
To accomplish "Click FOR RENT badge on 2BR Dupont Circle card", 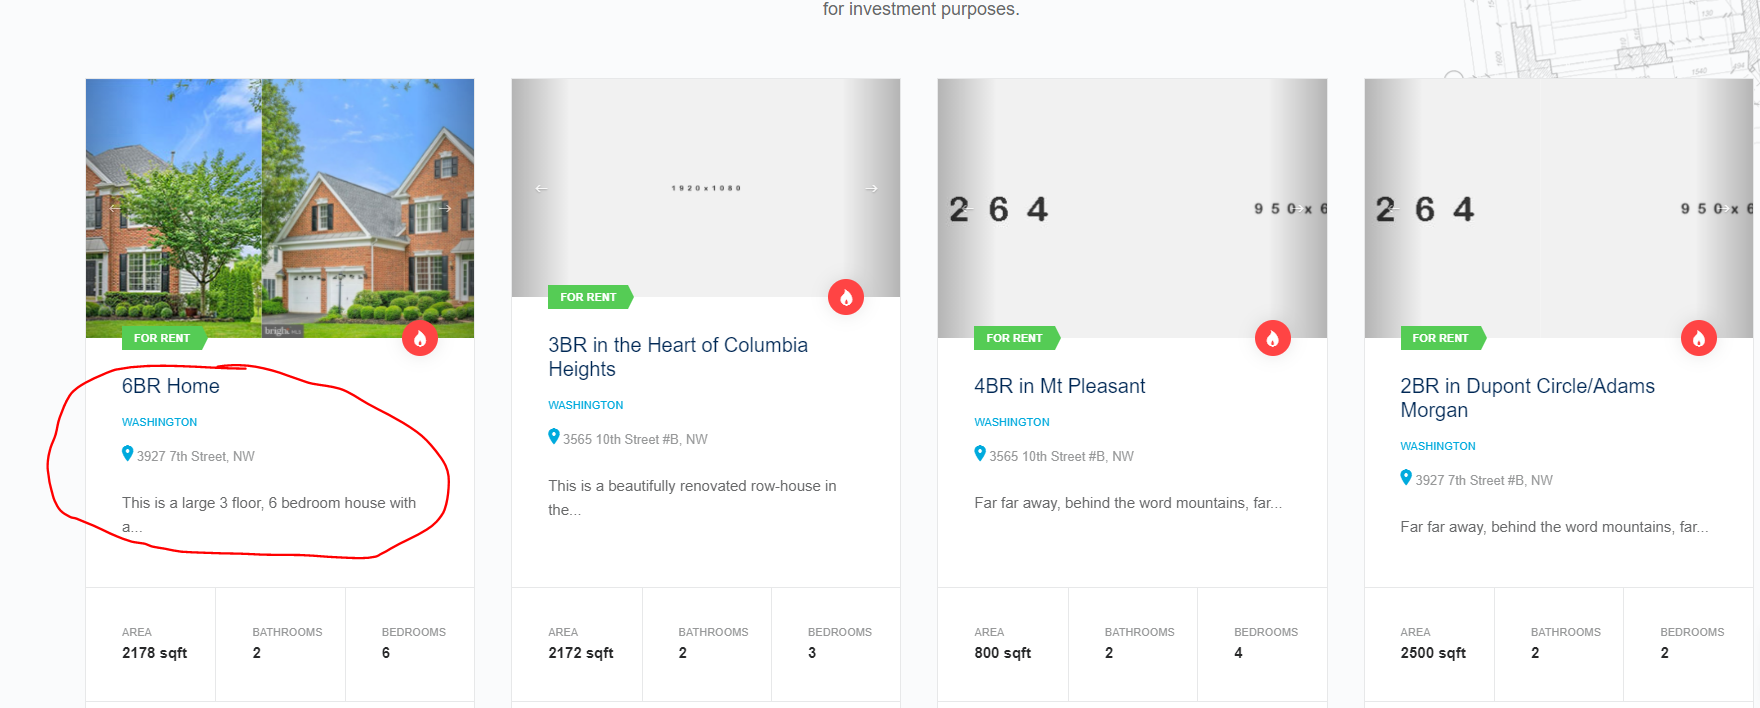I will coord(1440,338).
